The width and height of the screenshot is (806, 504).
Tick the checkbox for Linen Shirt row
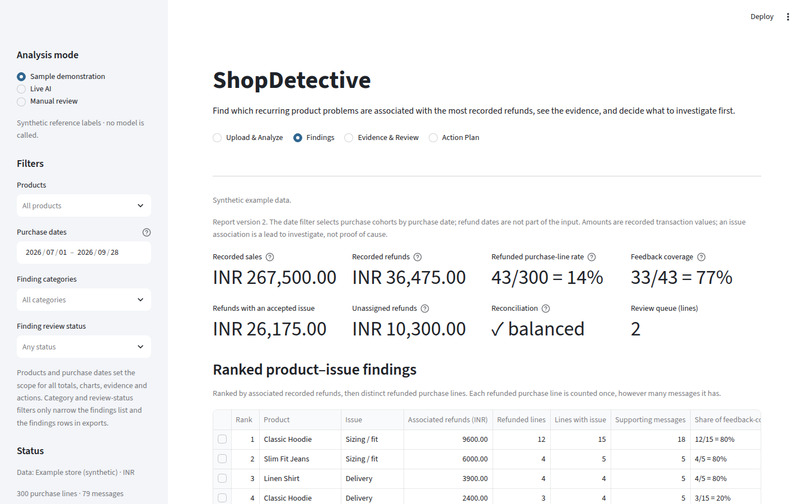click(x=222, y=478)
